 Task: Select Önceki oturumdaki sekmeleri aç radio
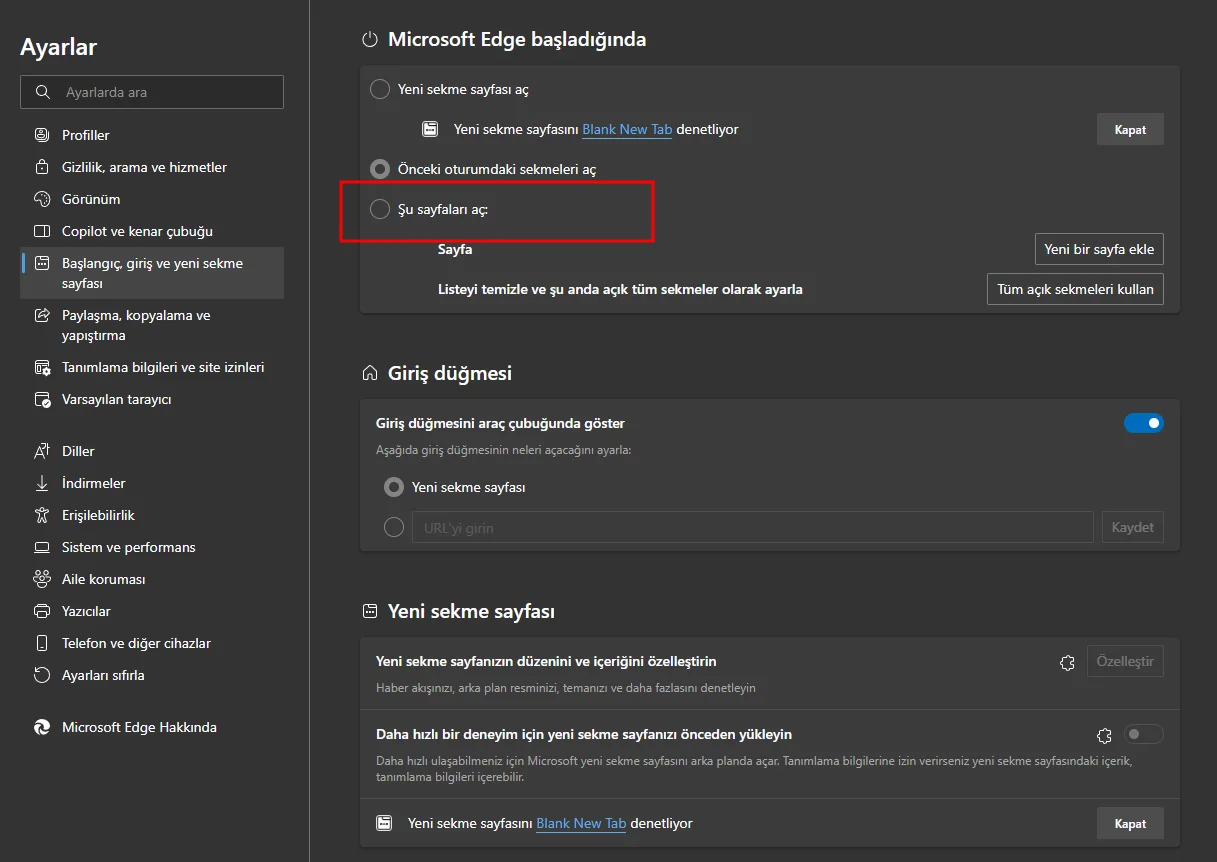coord(380,169)
